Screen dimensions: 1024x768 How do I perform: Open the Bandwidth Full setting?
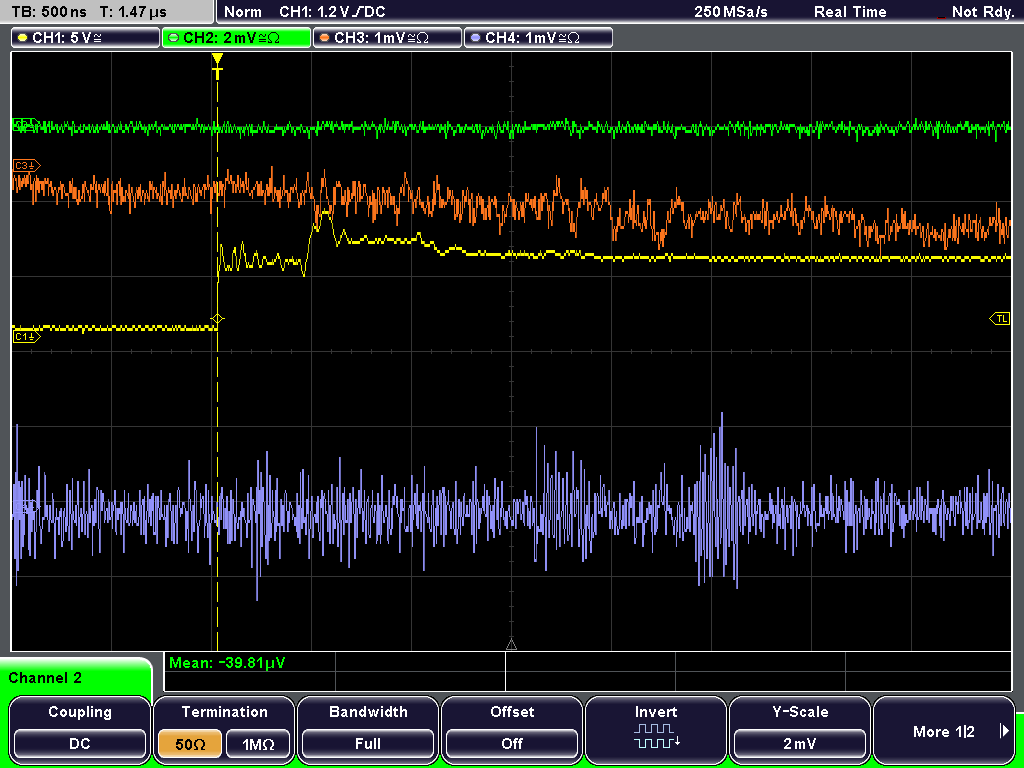click(368, 744)
